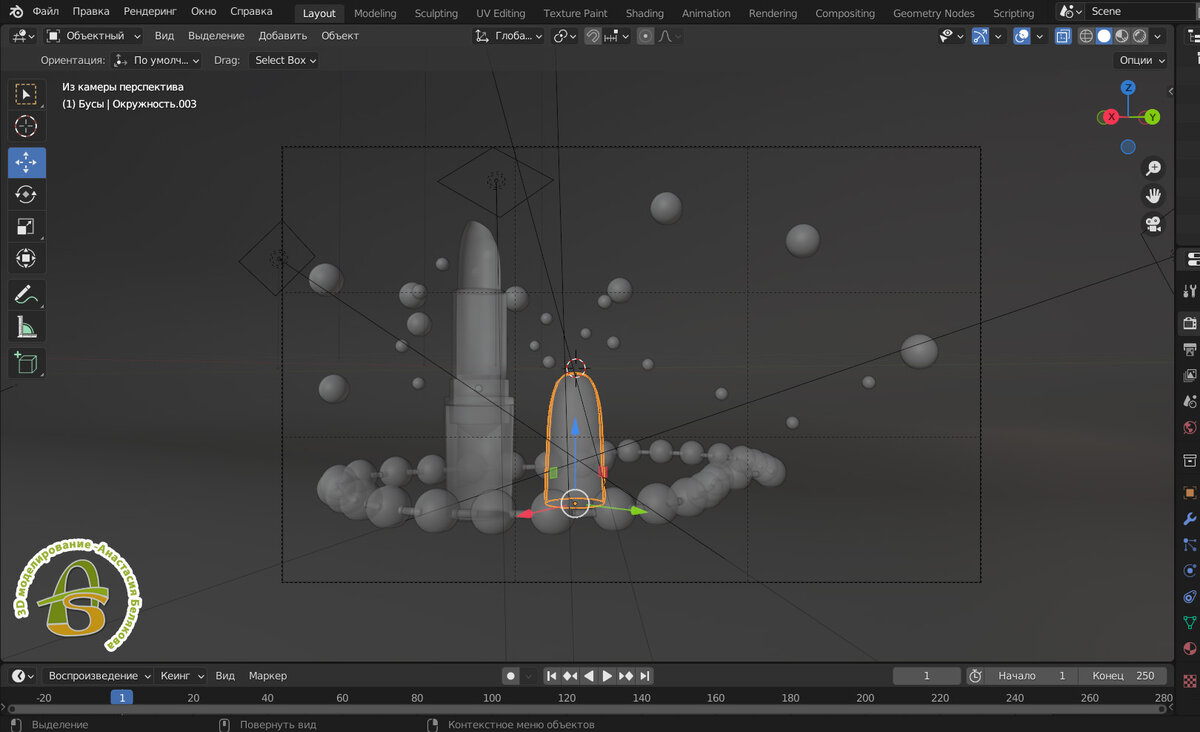
Task: Open the Select Box drag dropdown
Action: pyautogui.click(x=284, y=60)
